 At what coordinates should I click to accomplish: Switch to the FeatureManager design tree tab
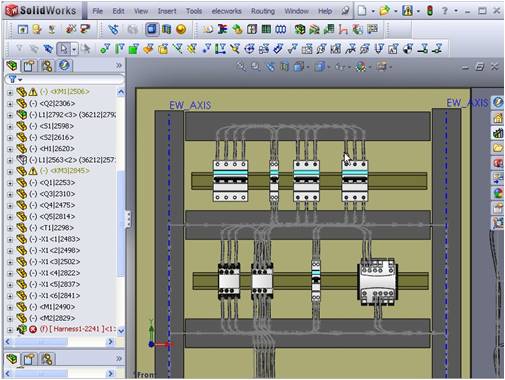[x=12, y=66]
